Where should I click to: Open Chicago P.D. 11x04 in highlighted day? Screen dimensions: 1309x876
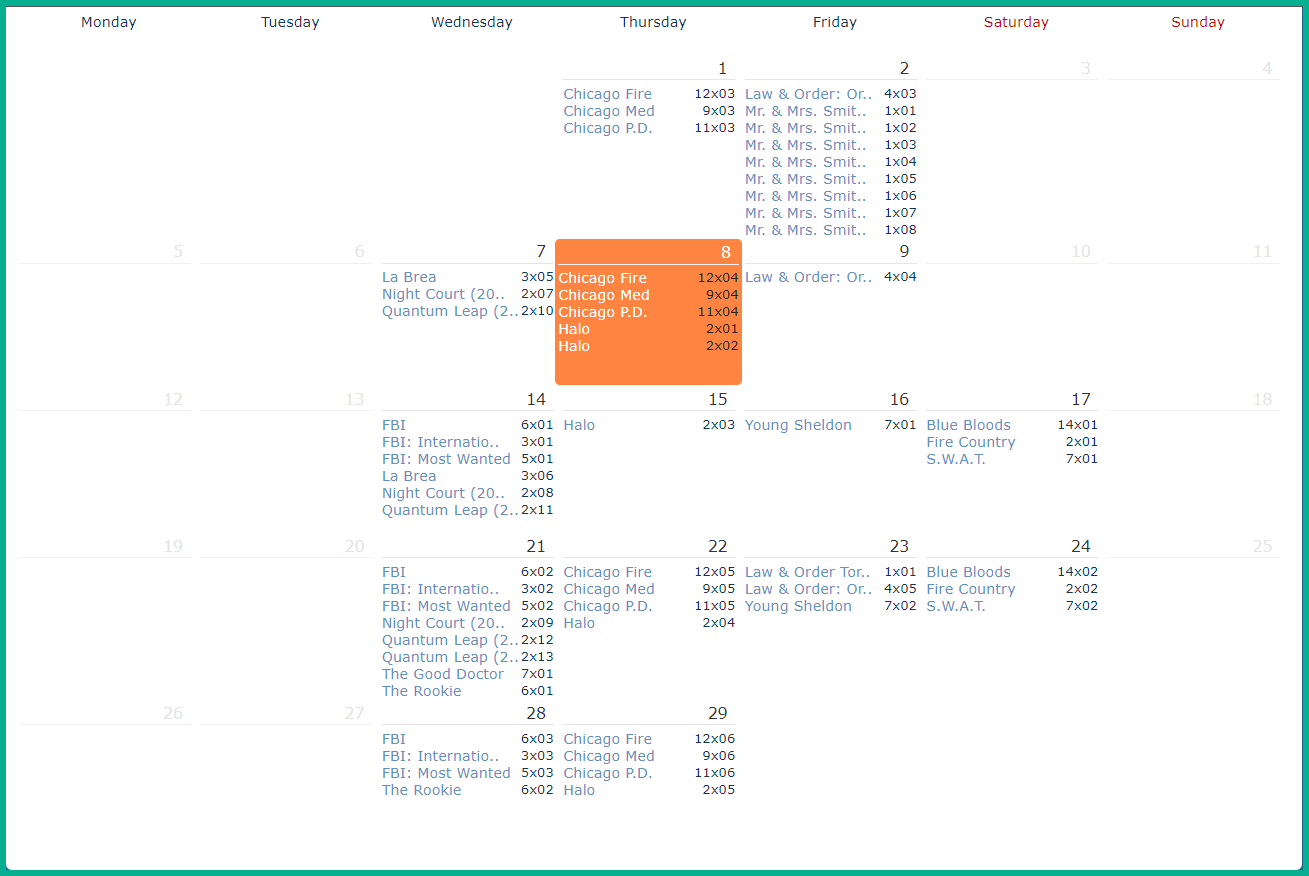coord(602,312)
